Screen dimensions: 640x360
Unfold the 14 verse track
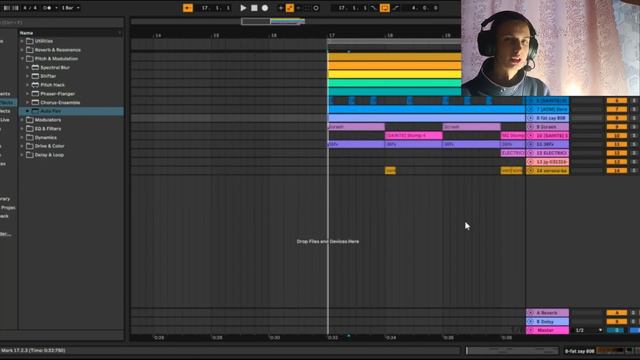531,171
